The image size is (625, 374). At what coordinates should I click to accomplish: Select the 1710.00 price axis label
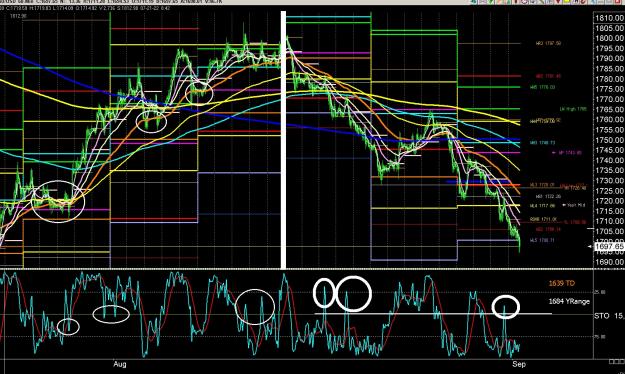click(609, 221)
